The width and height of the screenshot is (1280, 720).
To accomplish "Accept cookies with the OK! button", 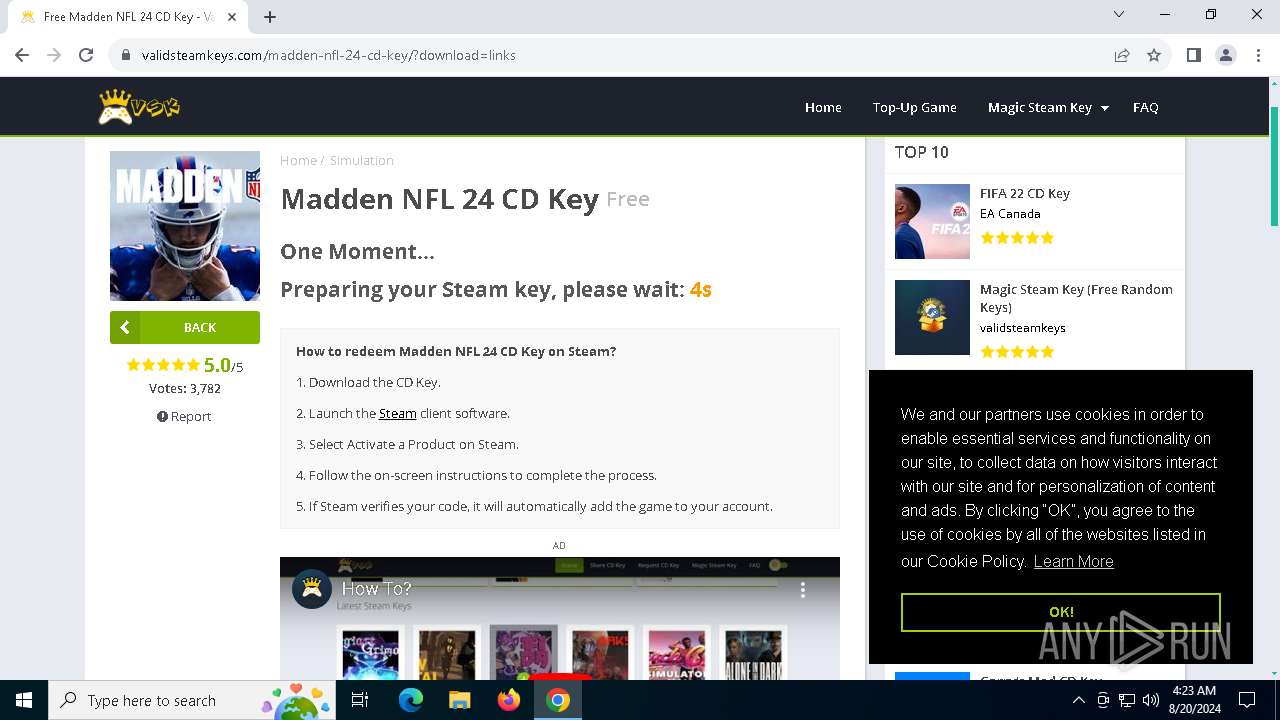I will [1061, 612].
